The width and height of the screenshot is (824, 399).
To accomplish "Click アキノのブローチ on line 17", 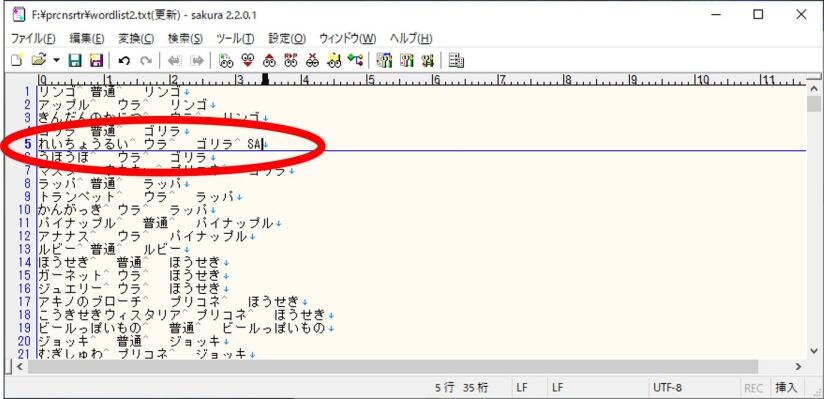I will click(89, 301).
